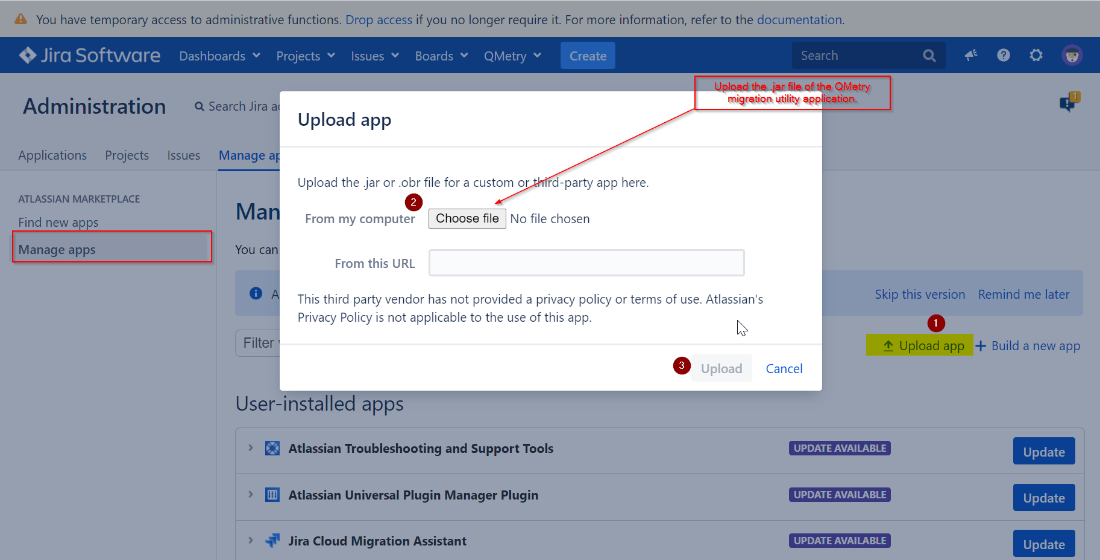
Task: Click the Atlassian Marketplace sidebar heading
Action: (x=79, y=199)
